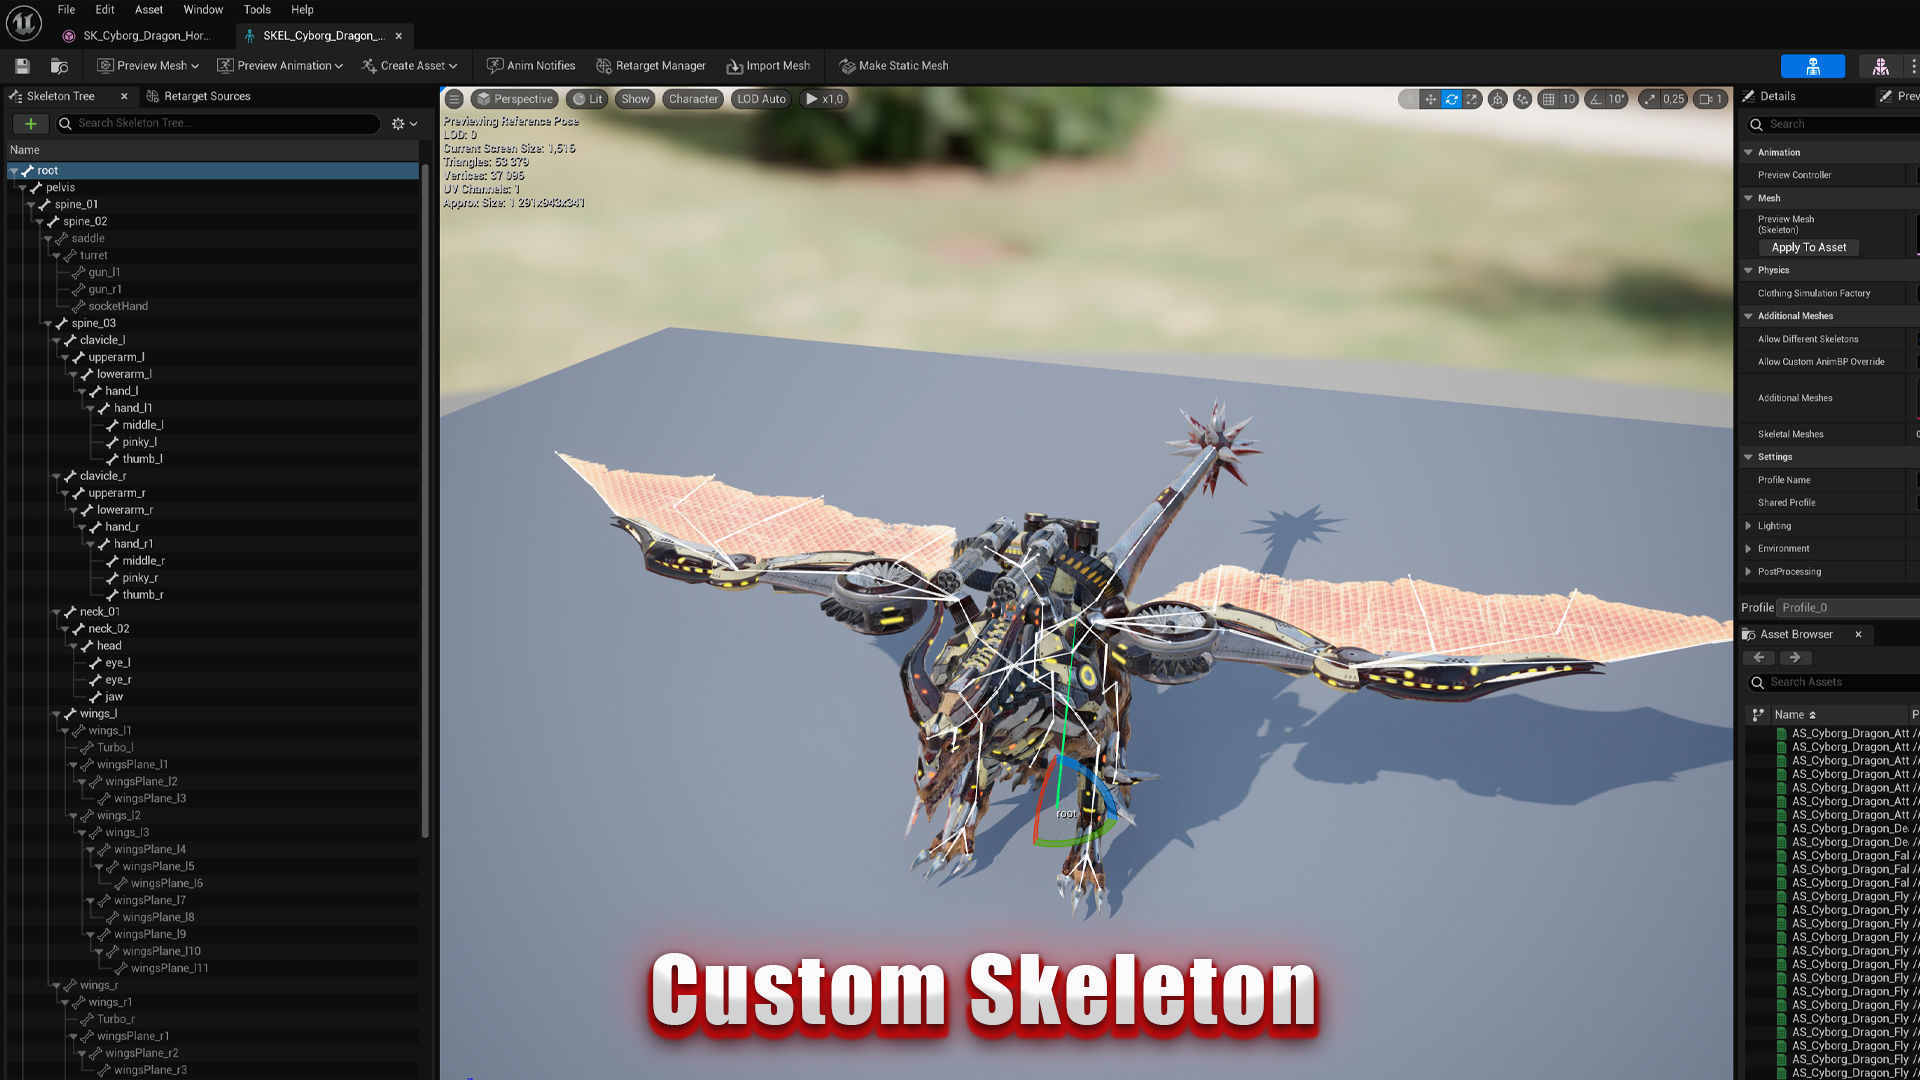
Task: Open the File menu
Action: [x=66, y=10]
